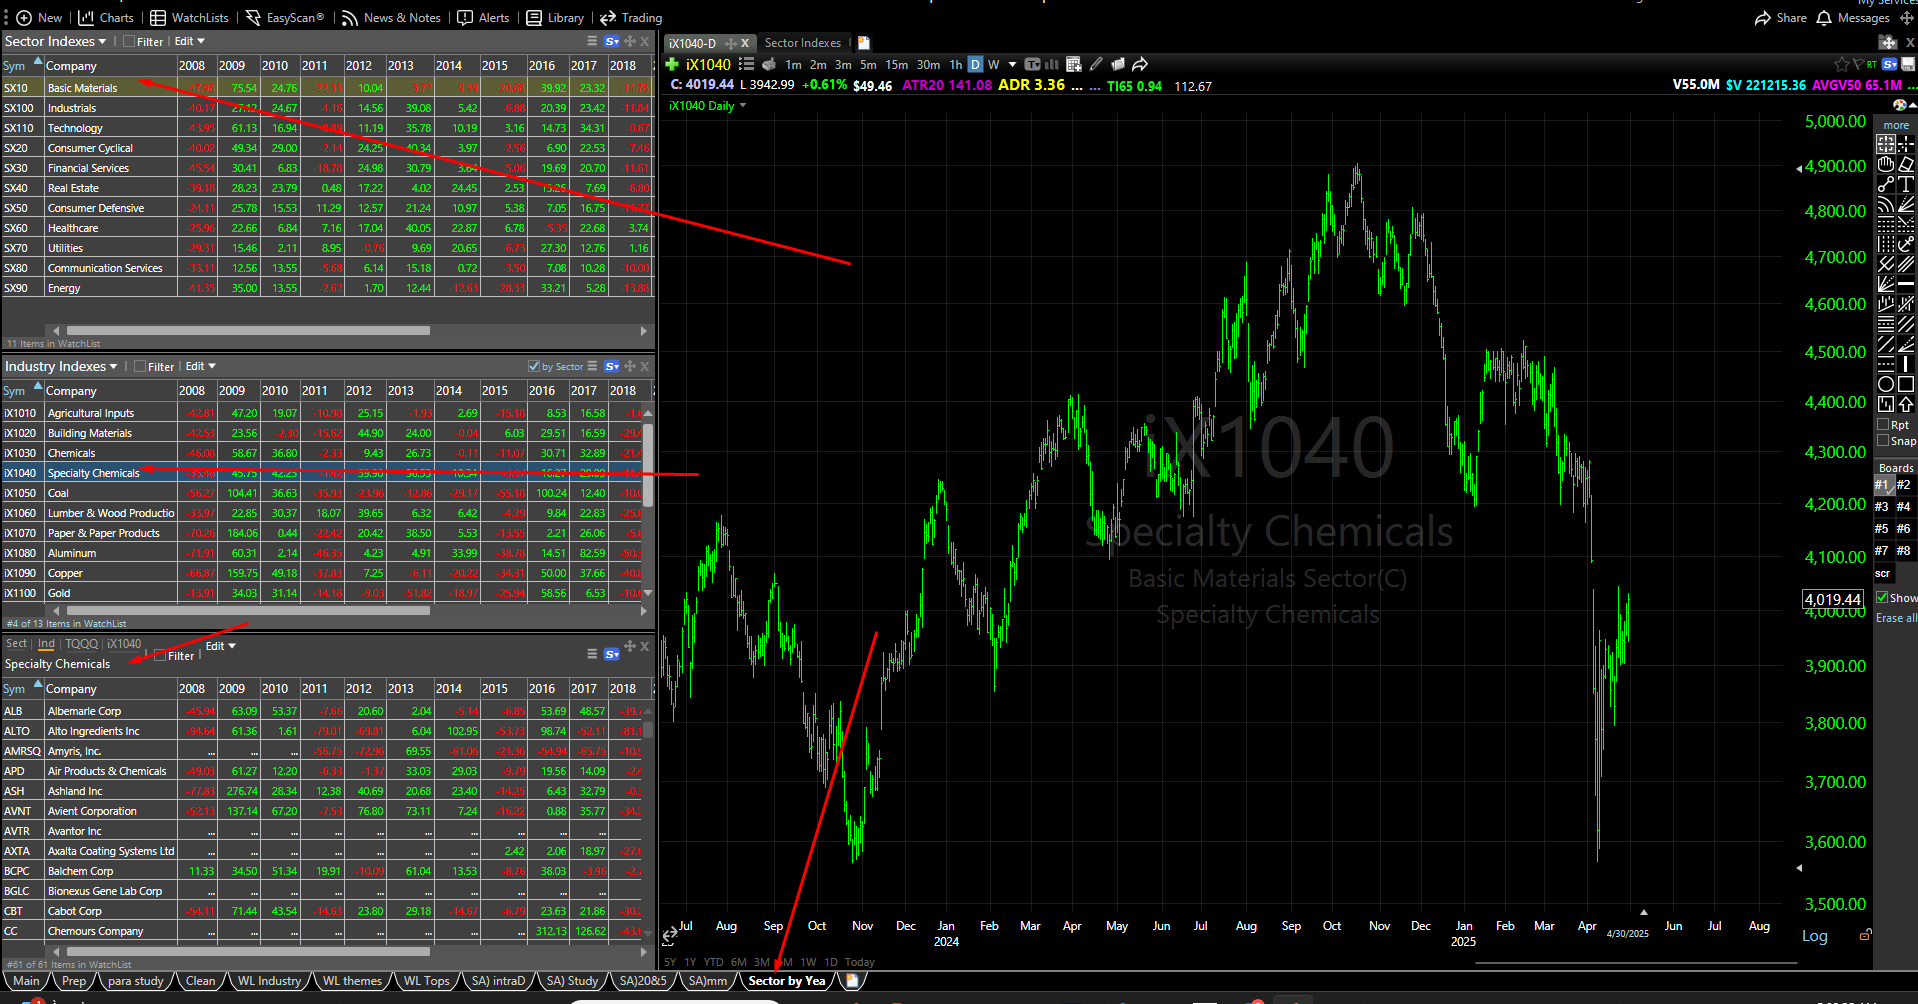Viewport: 1918px width, 1004px height.
Task: Click the more drawing tools link
Action: pos(1896,125)
